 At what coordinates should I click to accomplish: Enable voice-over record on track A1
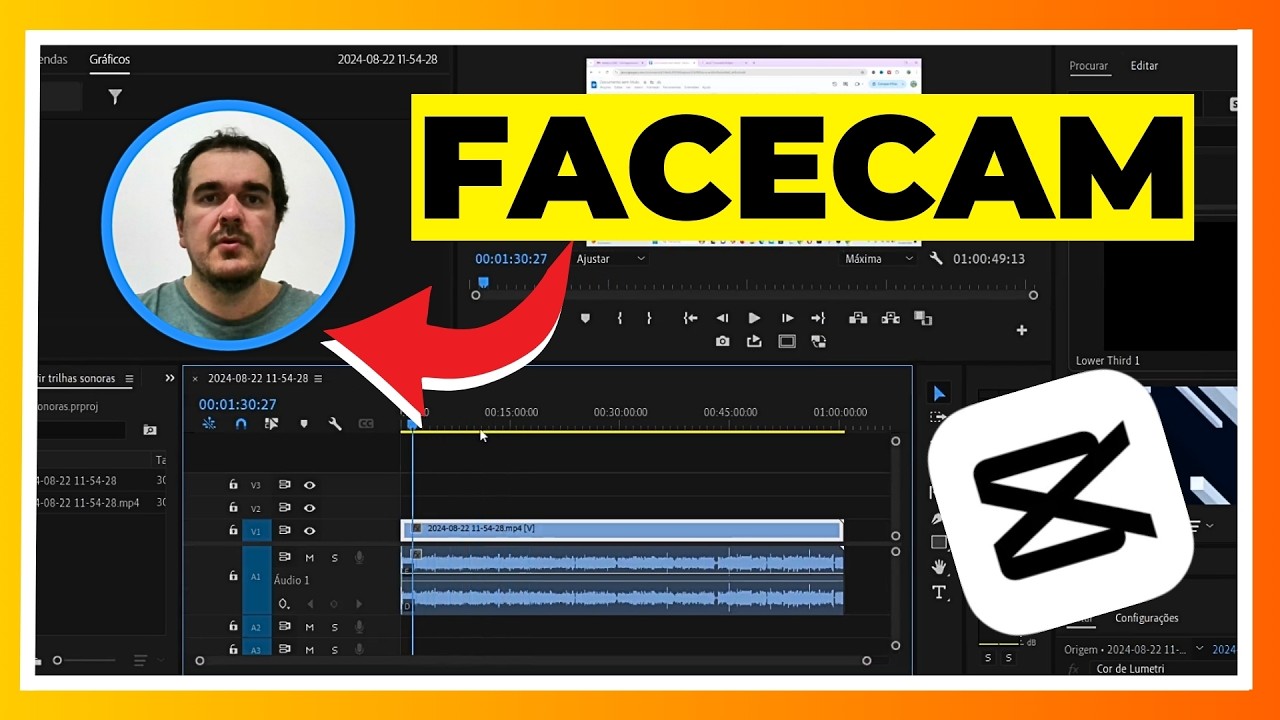[x=359, y=558]
